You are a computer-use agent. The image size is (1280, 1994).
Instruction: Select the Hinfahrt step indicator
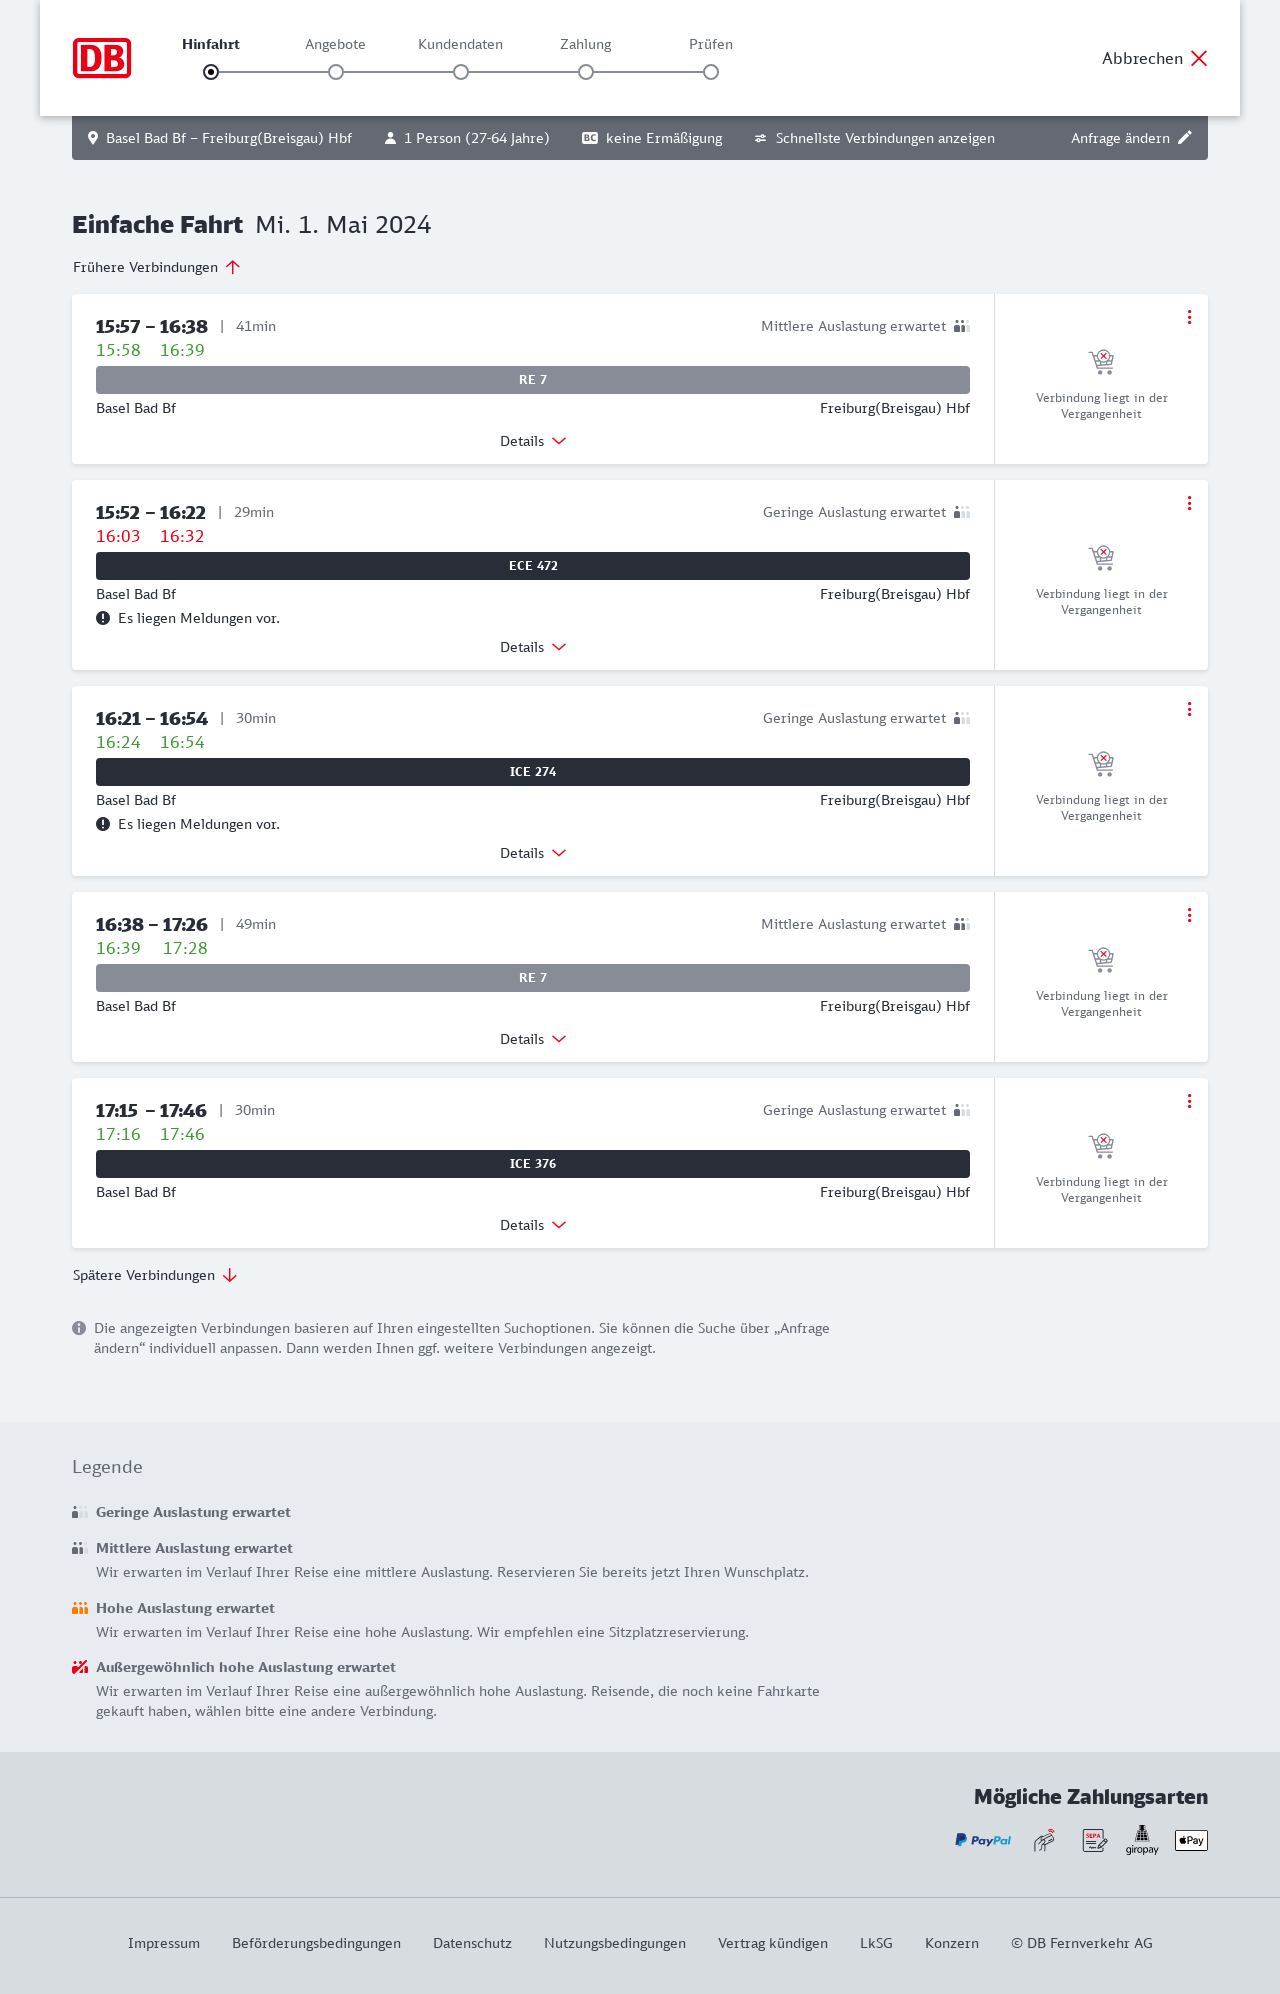(211, 72)
